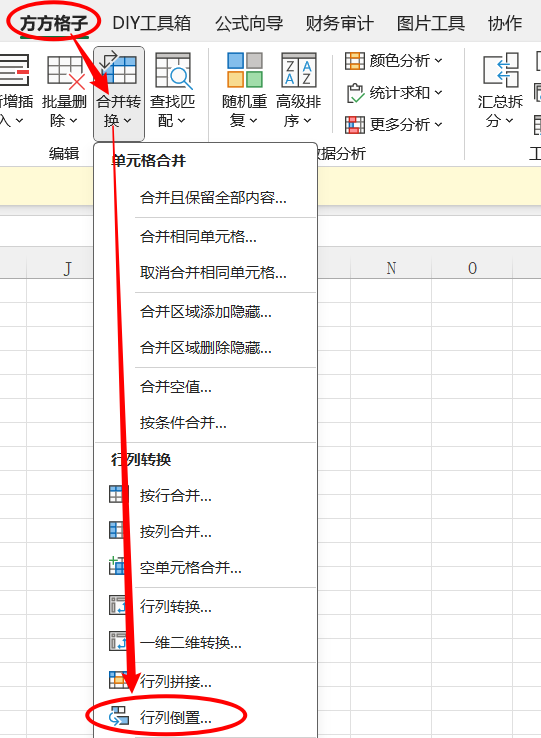Collapse the 合并转换 dropdown button

coord(119,94)
